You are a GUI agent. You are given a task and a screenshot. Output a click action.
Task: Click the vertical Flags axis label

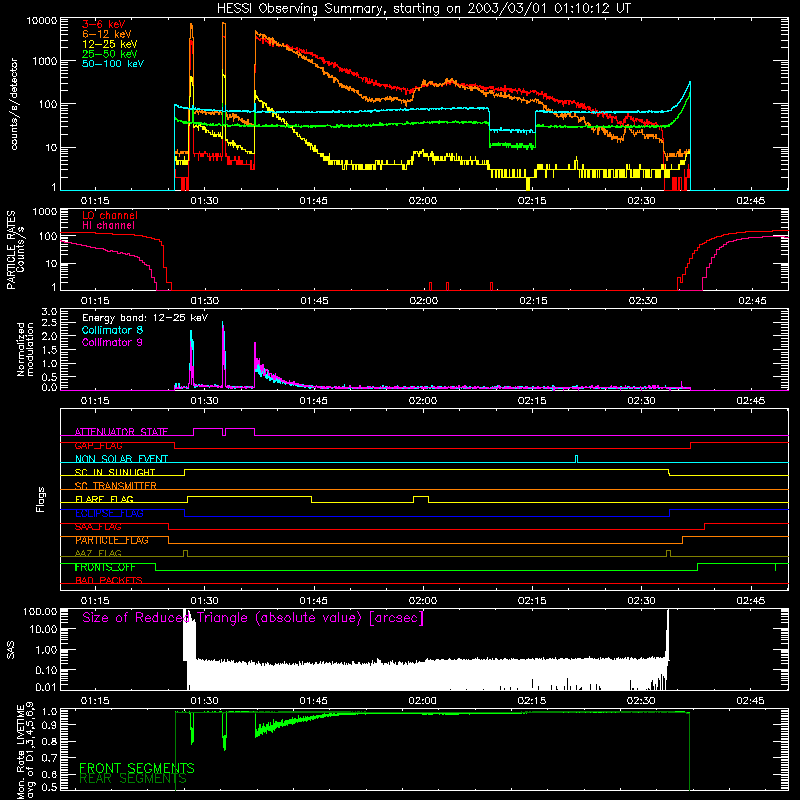click(x=41, y=499)
